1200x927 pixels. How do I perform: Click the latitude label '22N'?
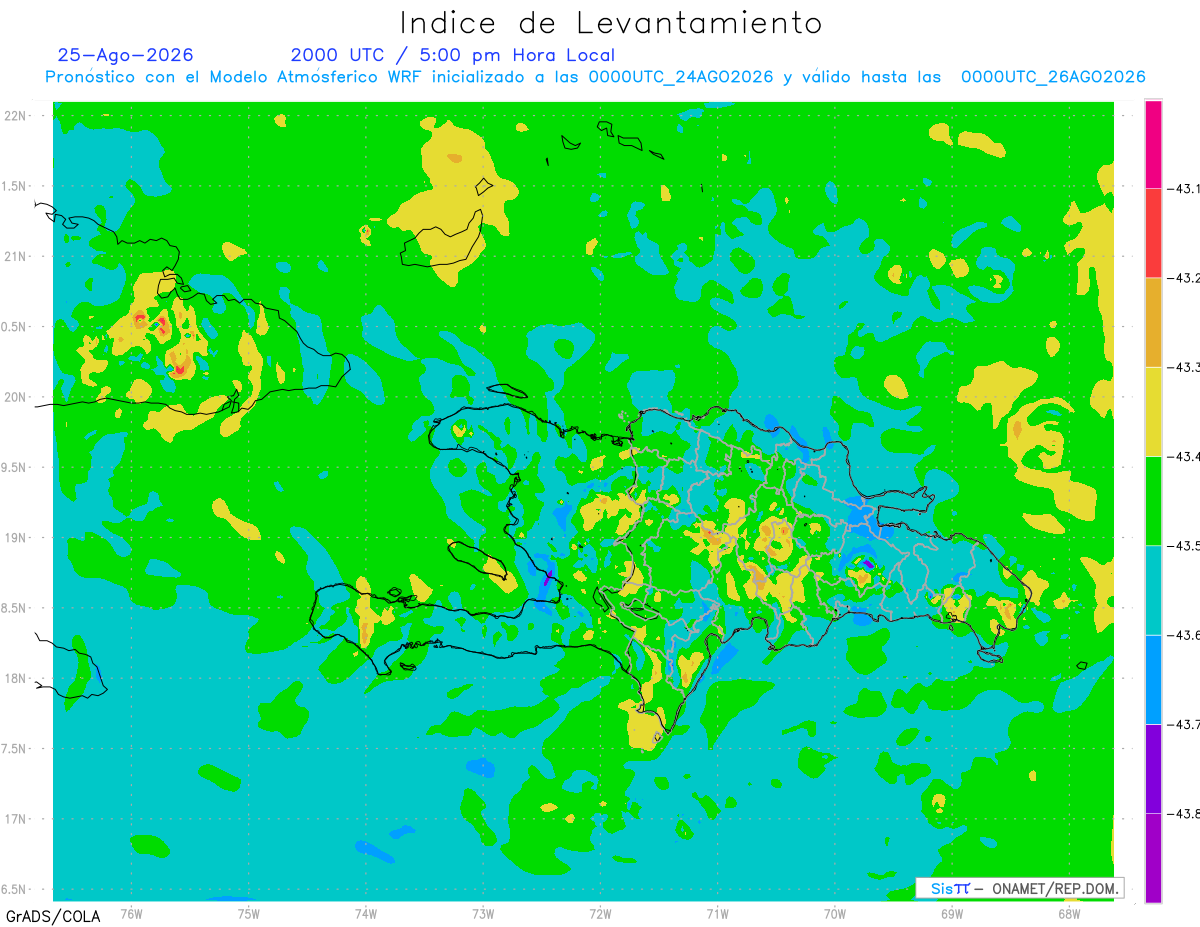pyautogui.click(x=16, y=116)
